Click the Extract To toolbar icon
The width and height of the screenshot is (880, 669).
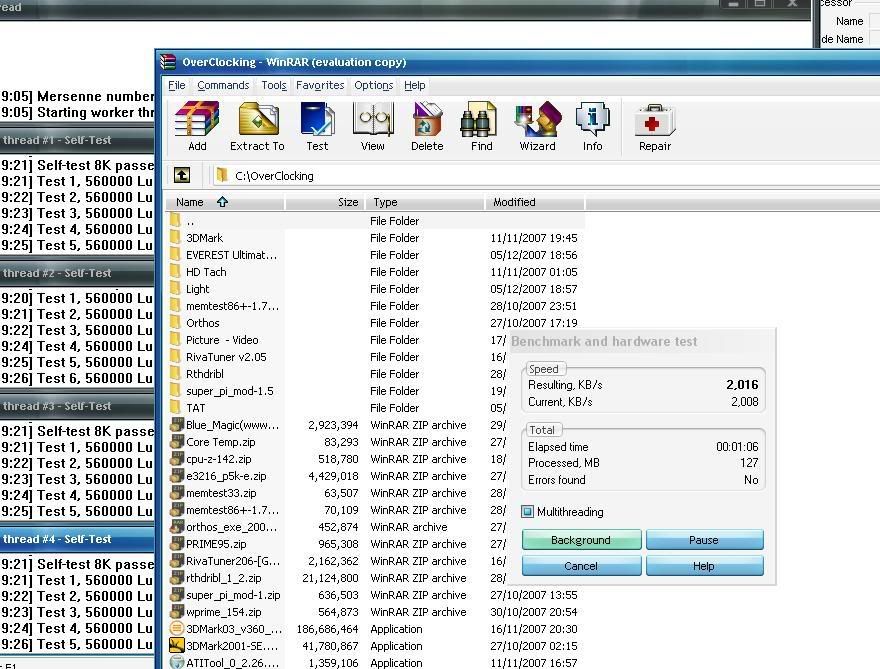258,119
